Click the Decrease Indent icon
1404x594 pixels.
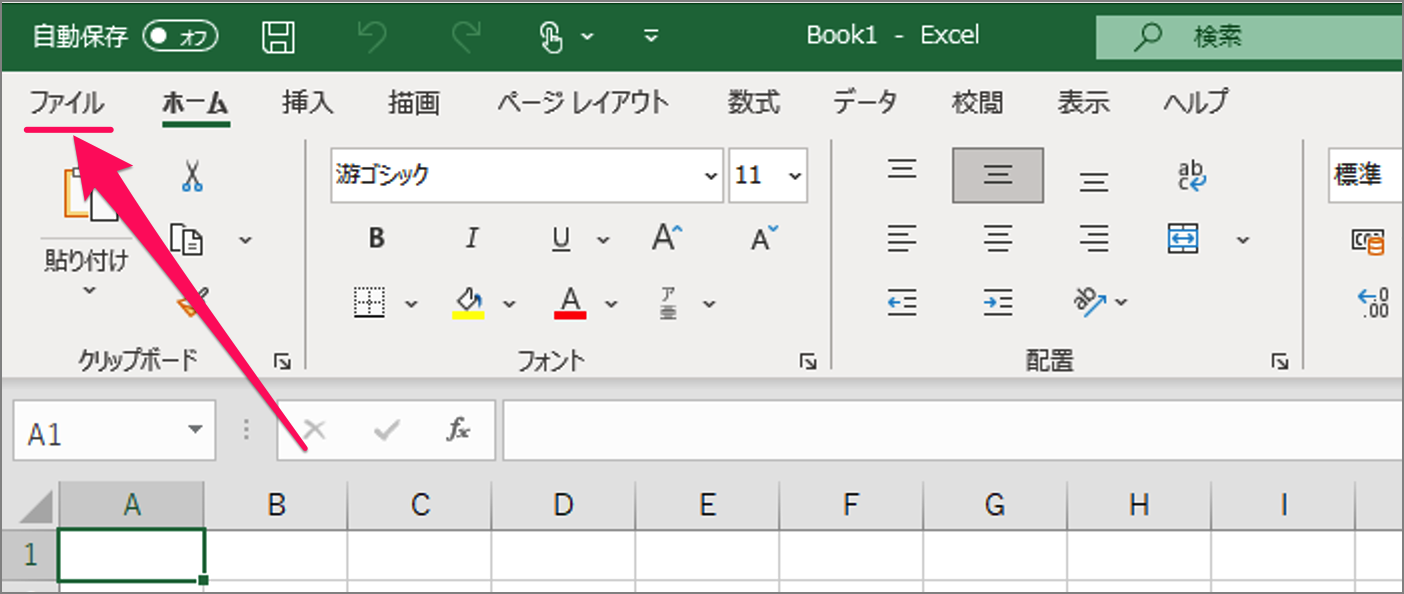coord(902,302)
